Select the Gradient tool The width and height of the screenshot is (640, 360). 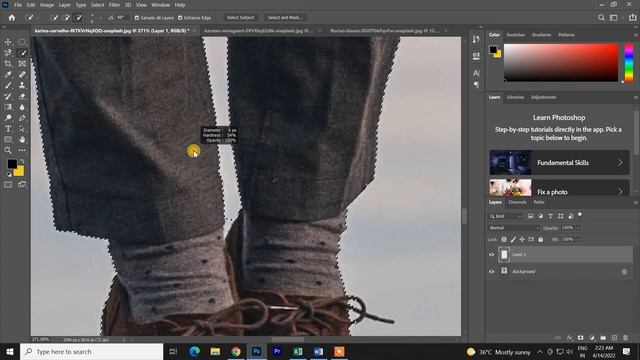(8, 107)
